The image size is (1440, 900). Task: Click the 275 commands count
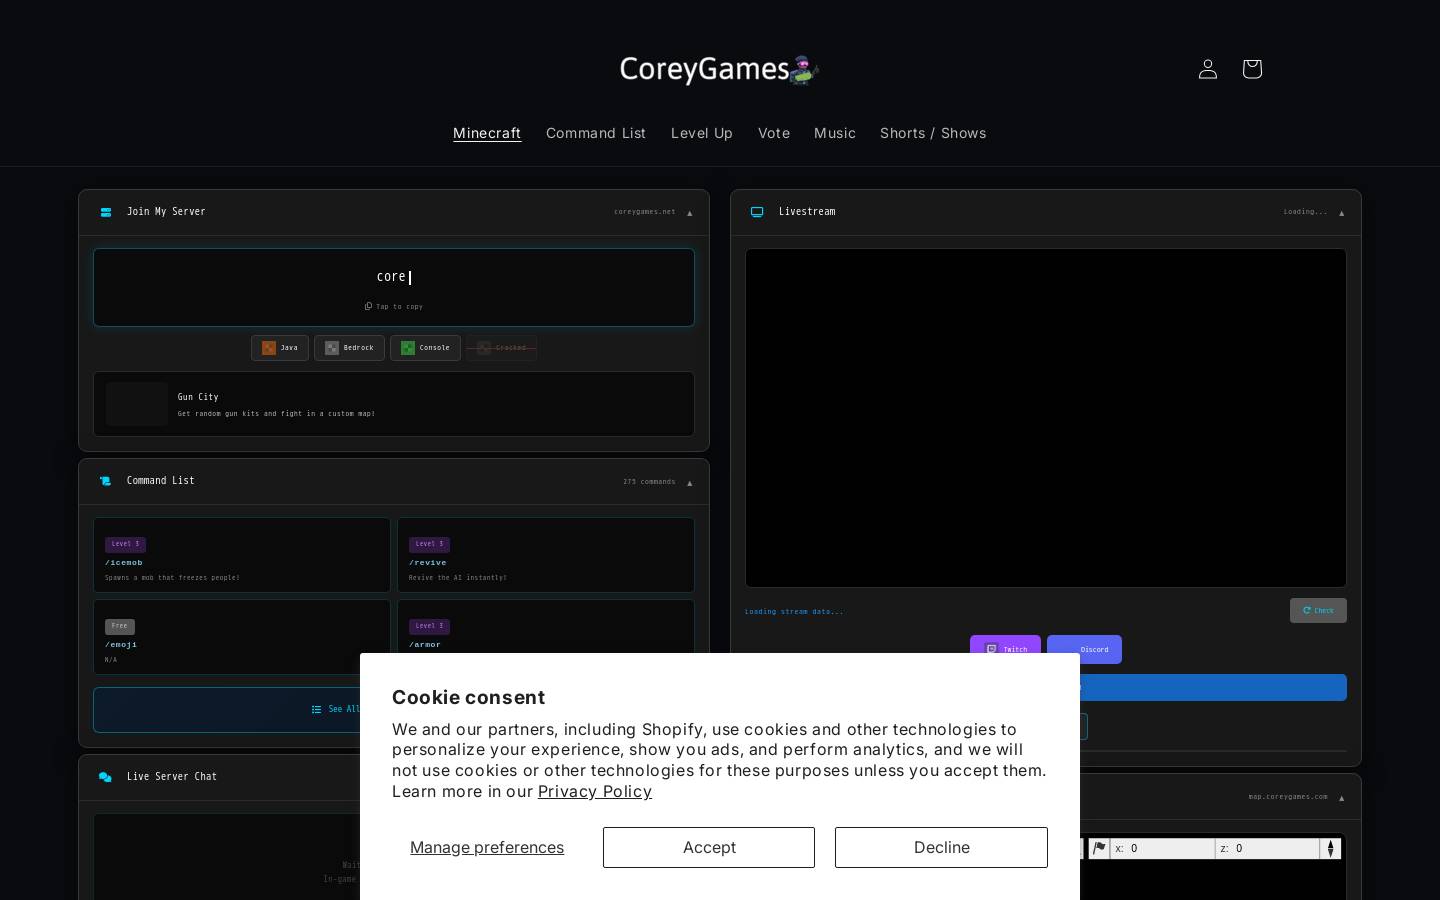[x=649, y=482]
